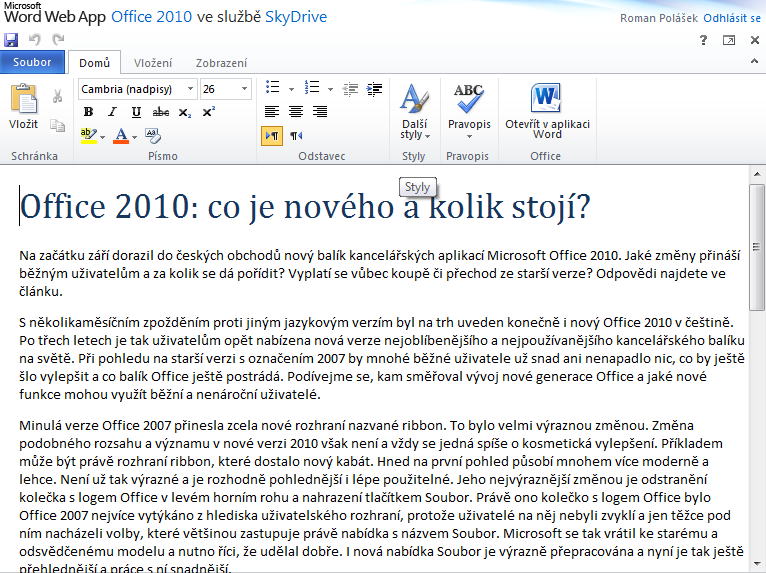Redo the last action
Screen dimensions: 766x573
pyautogui.click(x=58, y=40)
